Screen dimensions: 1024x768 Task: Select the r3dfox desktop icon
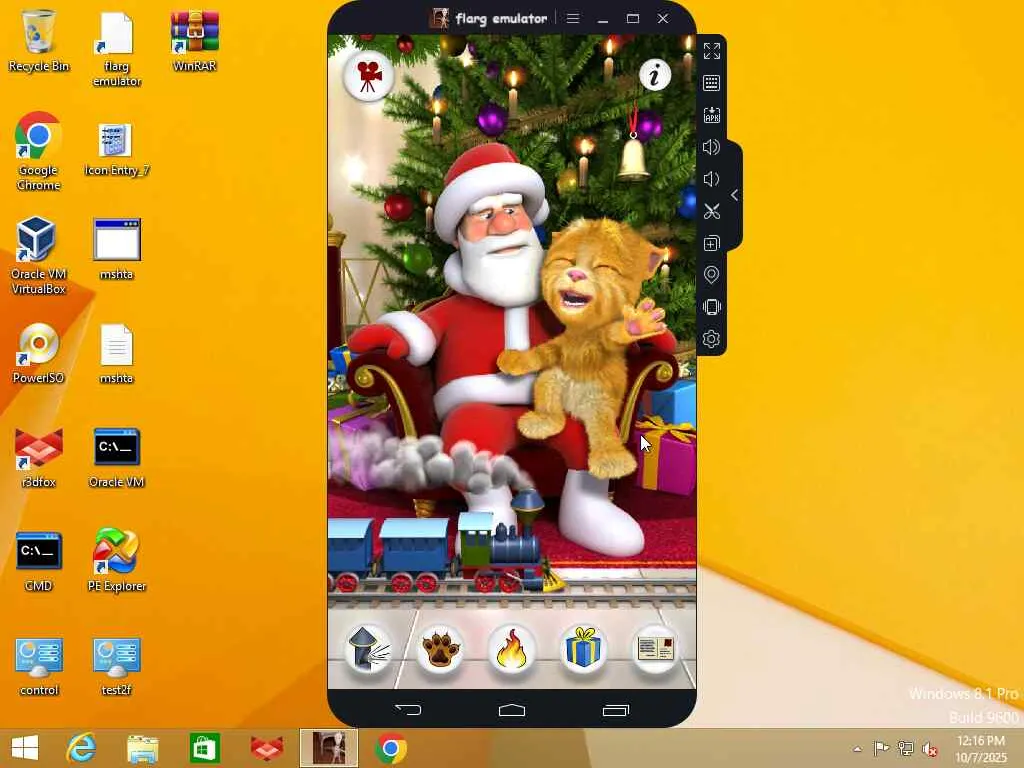click(x=39, y=457)
